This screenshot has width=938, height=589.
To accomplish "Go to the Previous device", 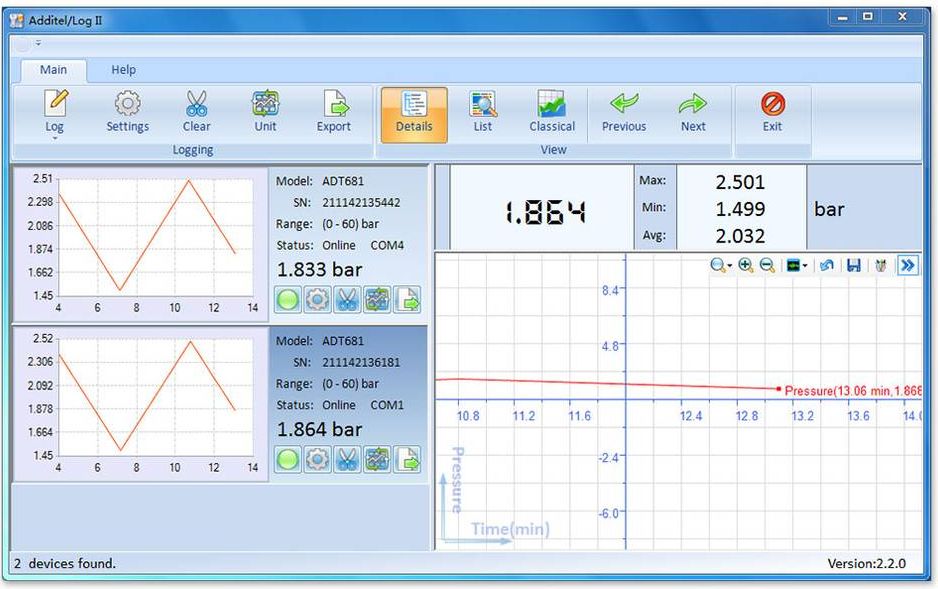I will pos(624,111).
